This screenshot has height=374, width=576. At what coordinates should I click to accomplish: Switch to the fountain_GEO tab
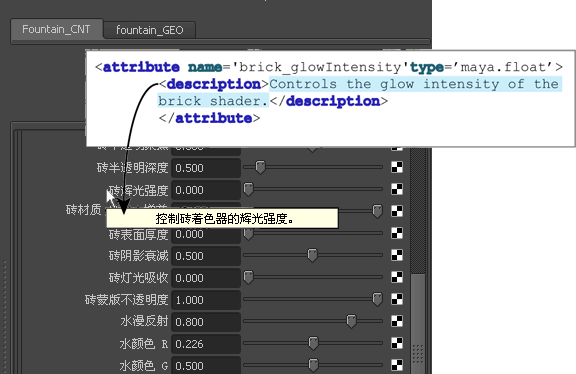(150, 30)
